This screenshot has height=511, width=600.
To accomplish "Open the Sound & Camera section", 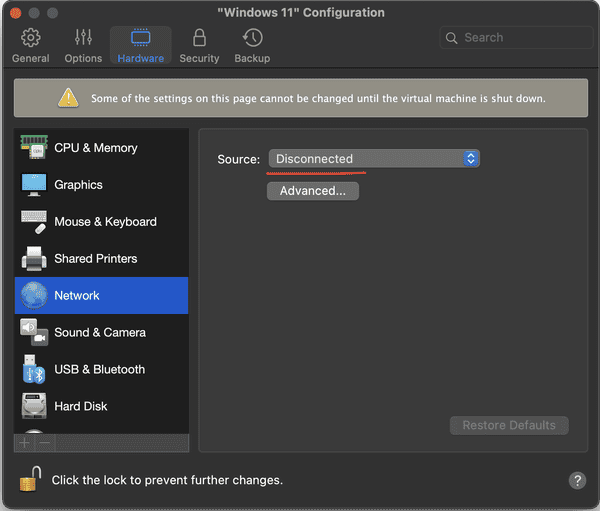I will pos(101,333).
